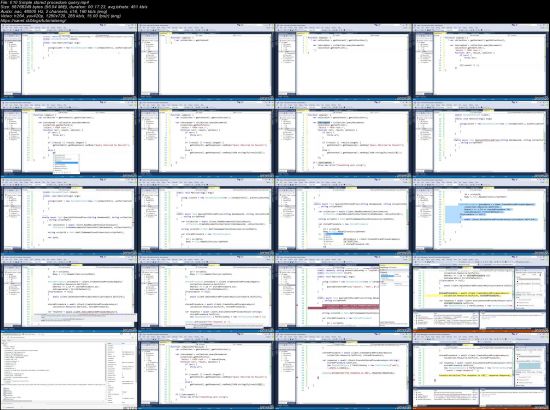The height and width of the screenshot is (410, 550).
Task: Open the thumbnail with red breakpoint-highlighted line
Action: [343, 293]
